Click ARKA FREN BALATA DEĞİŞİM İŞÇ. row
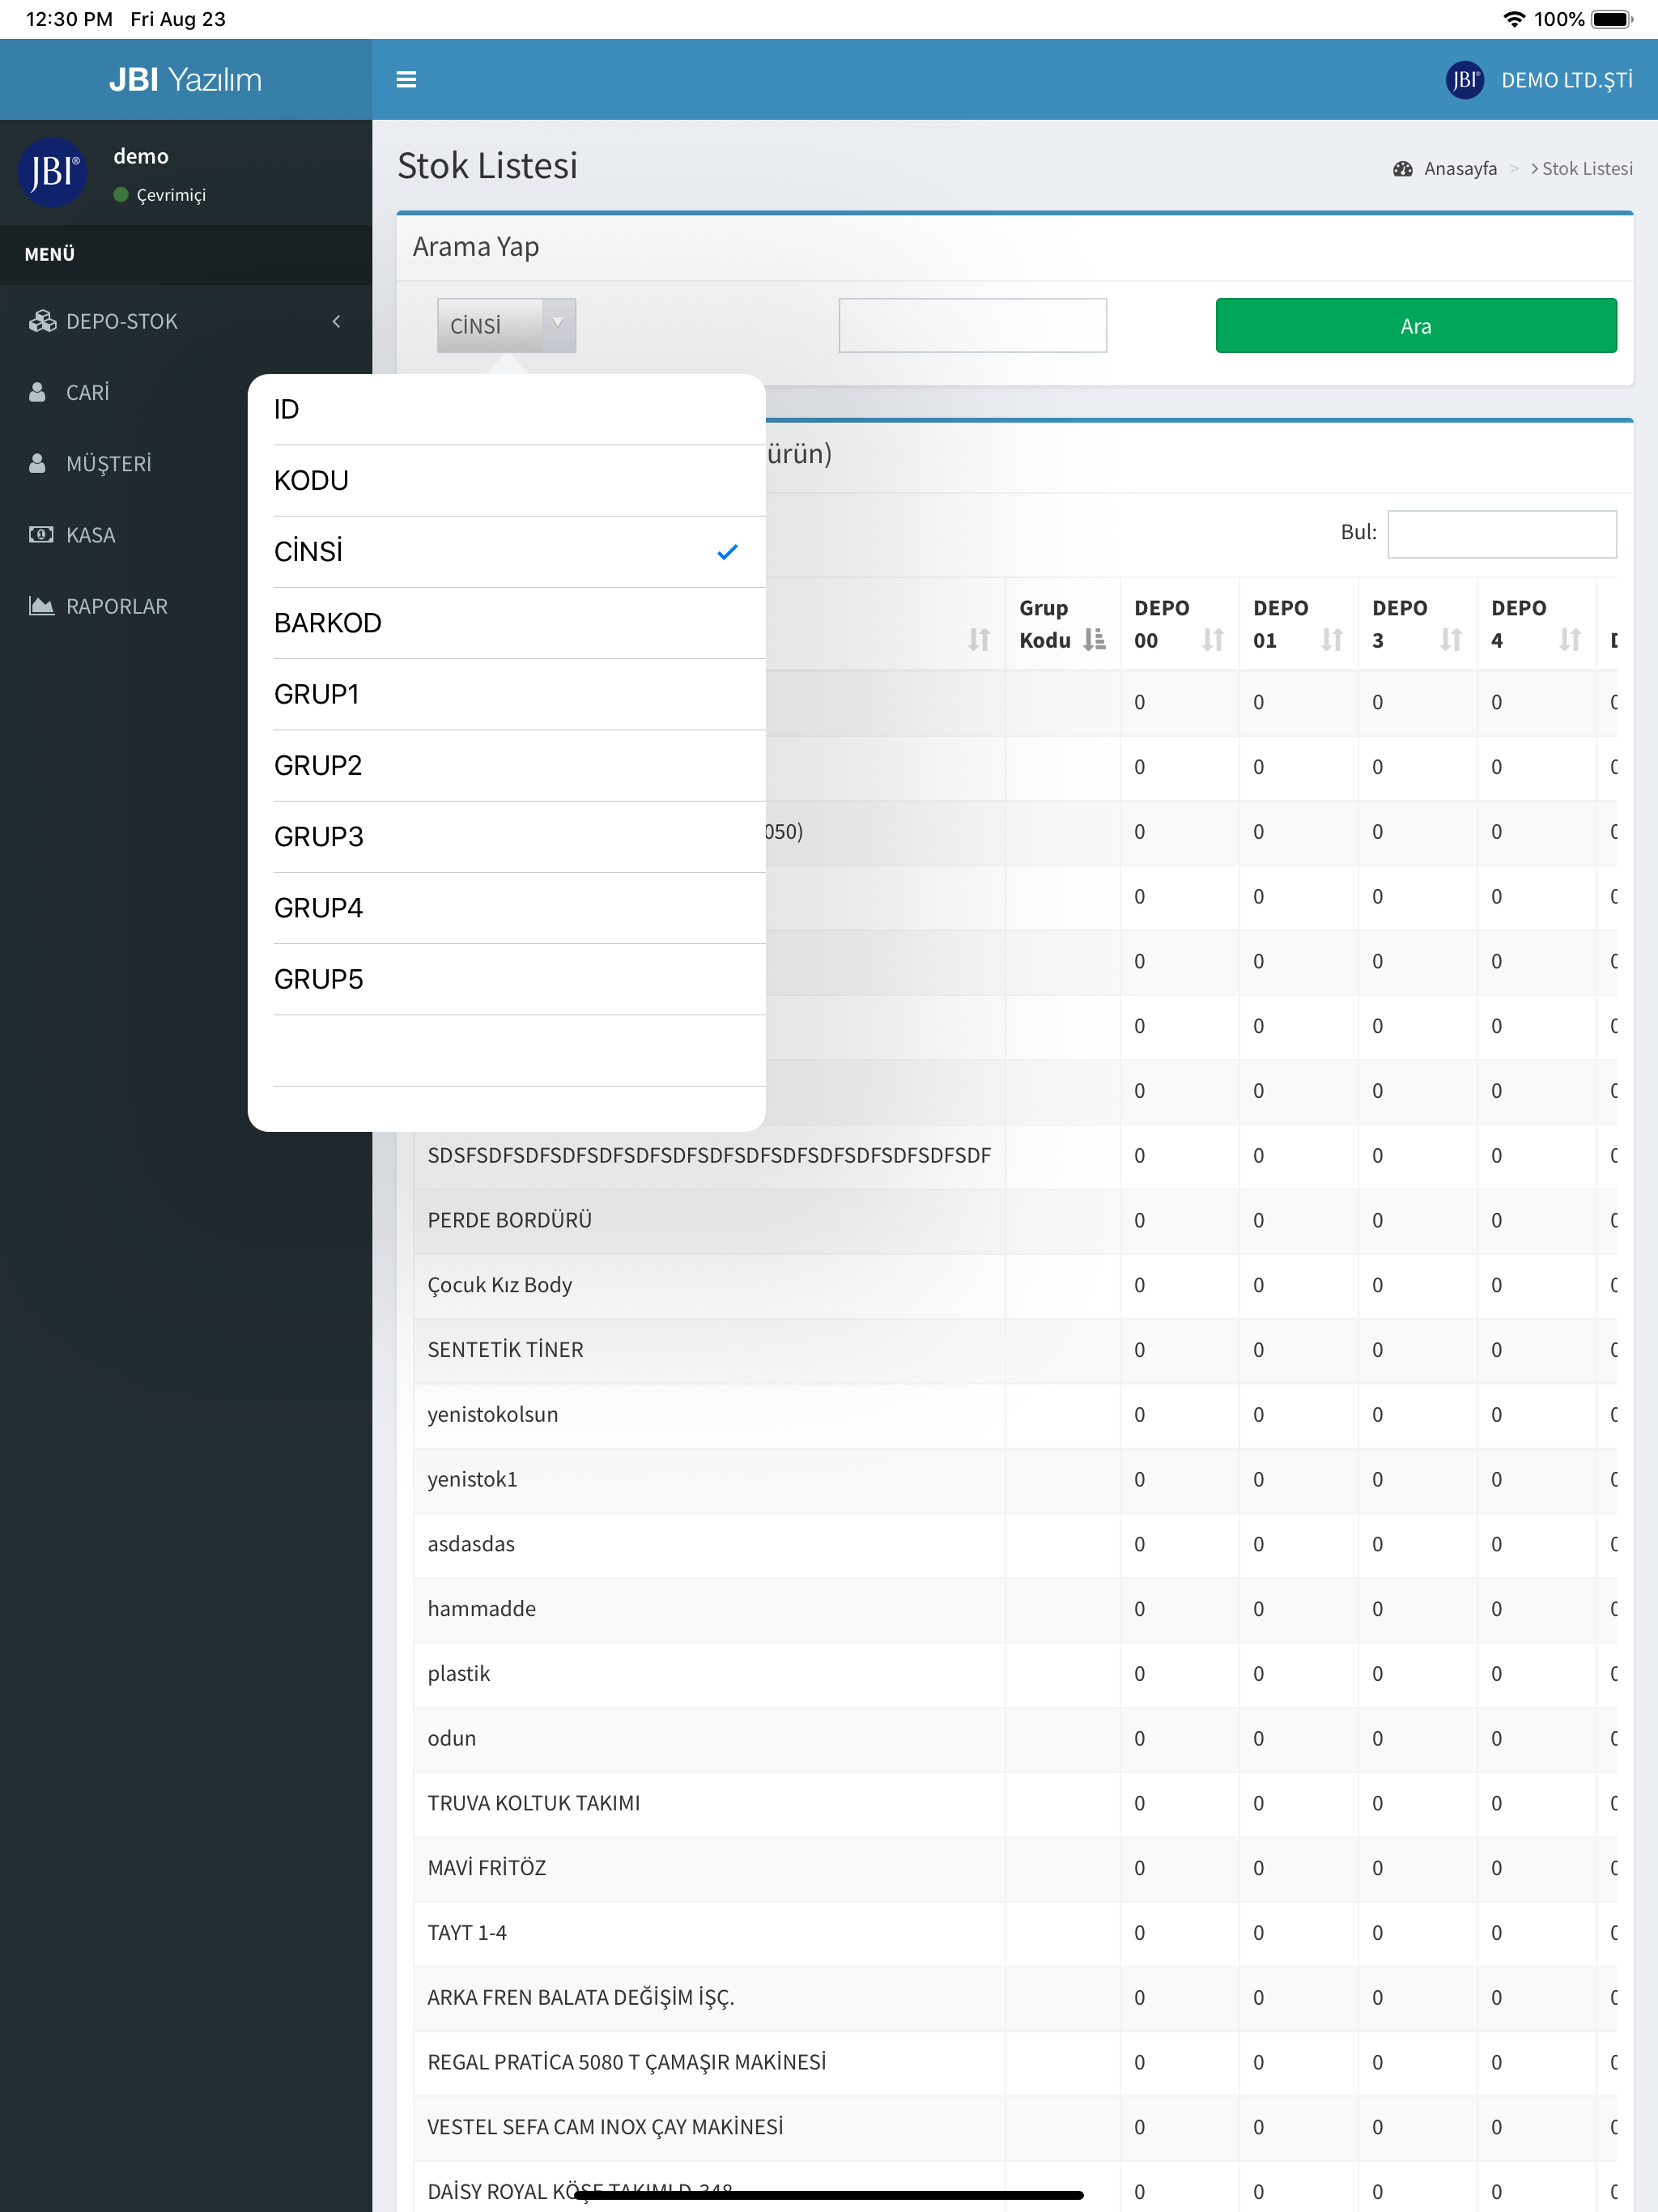The width and height of the screenshot is (1658, 2212). click(1015, 1997)
